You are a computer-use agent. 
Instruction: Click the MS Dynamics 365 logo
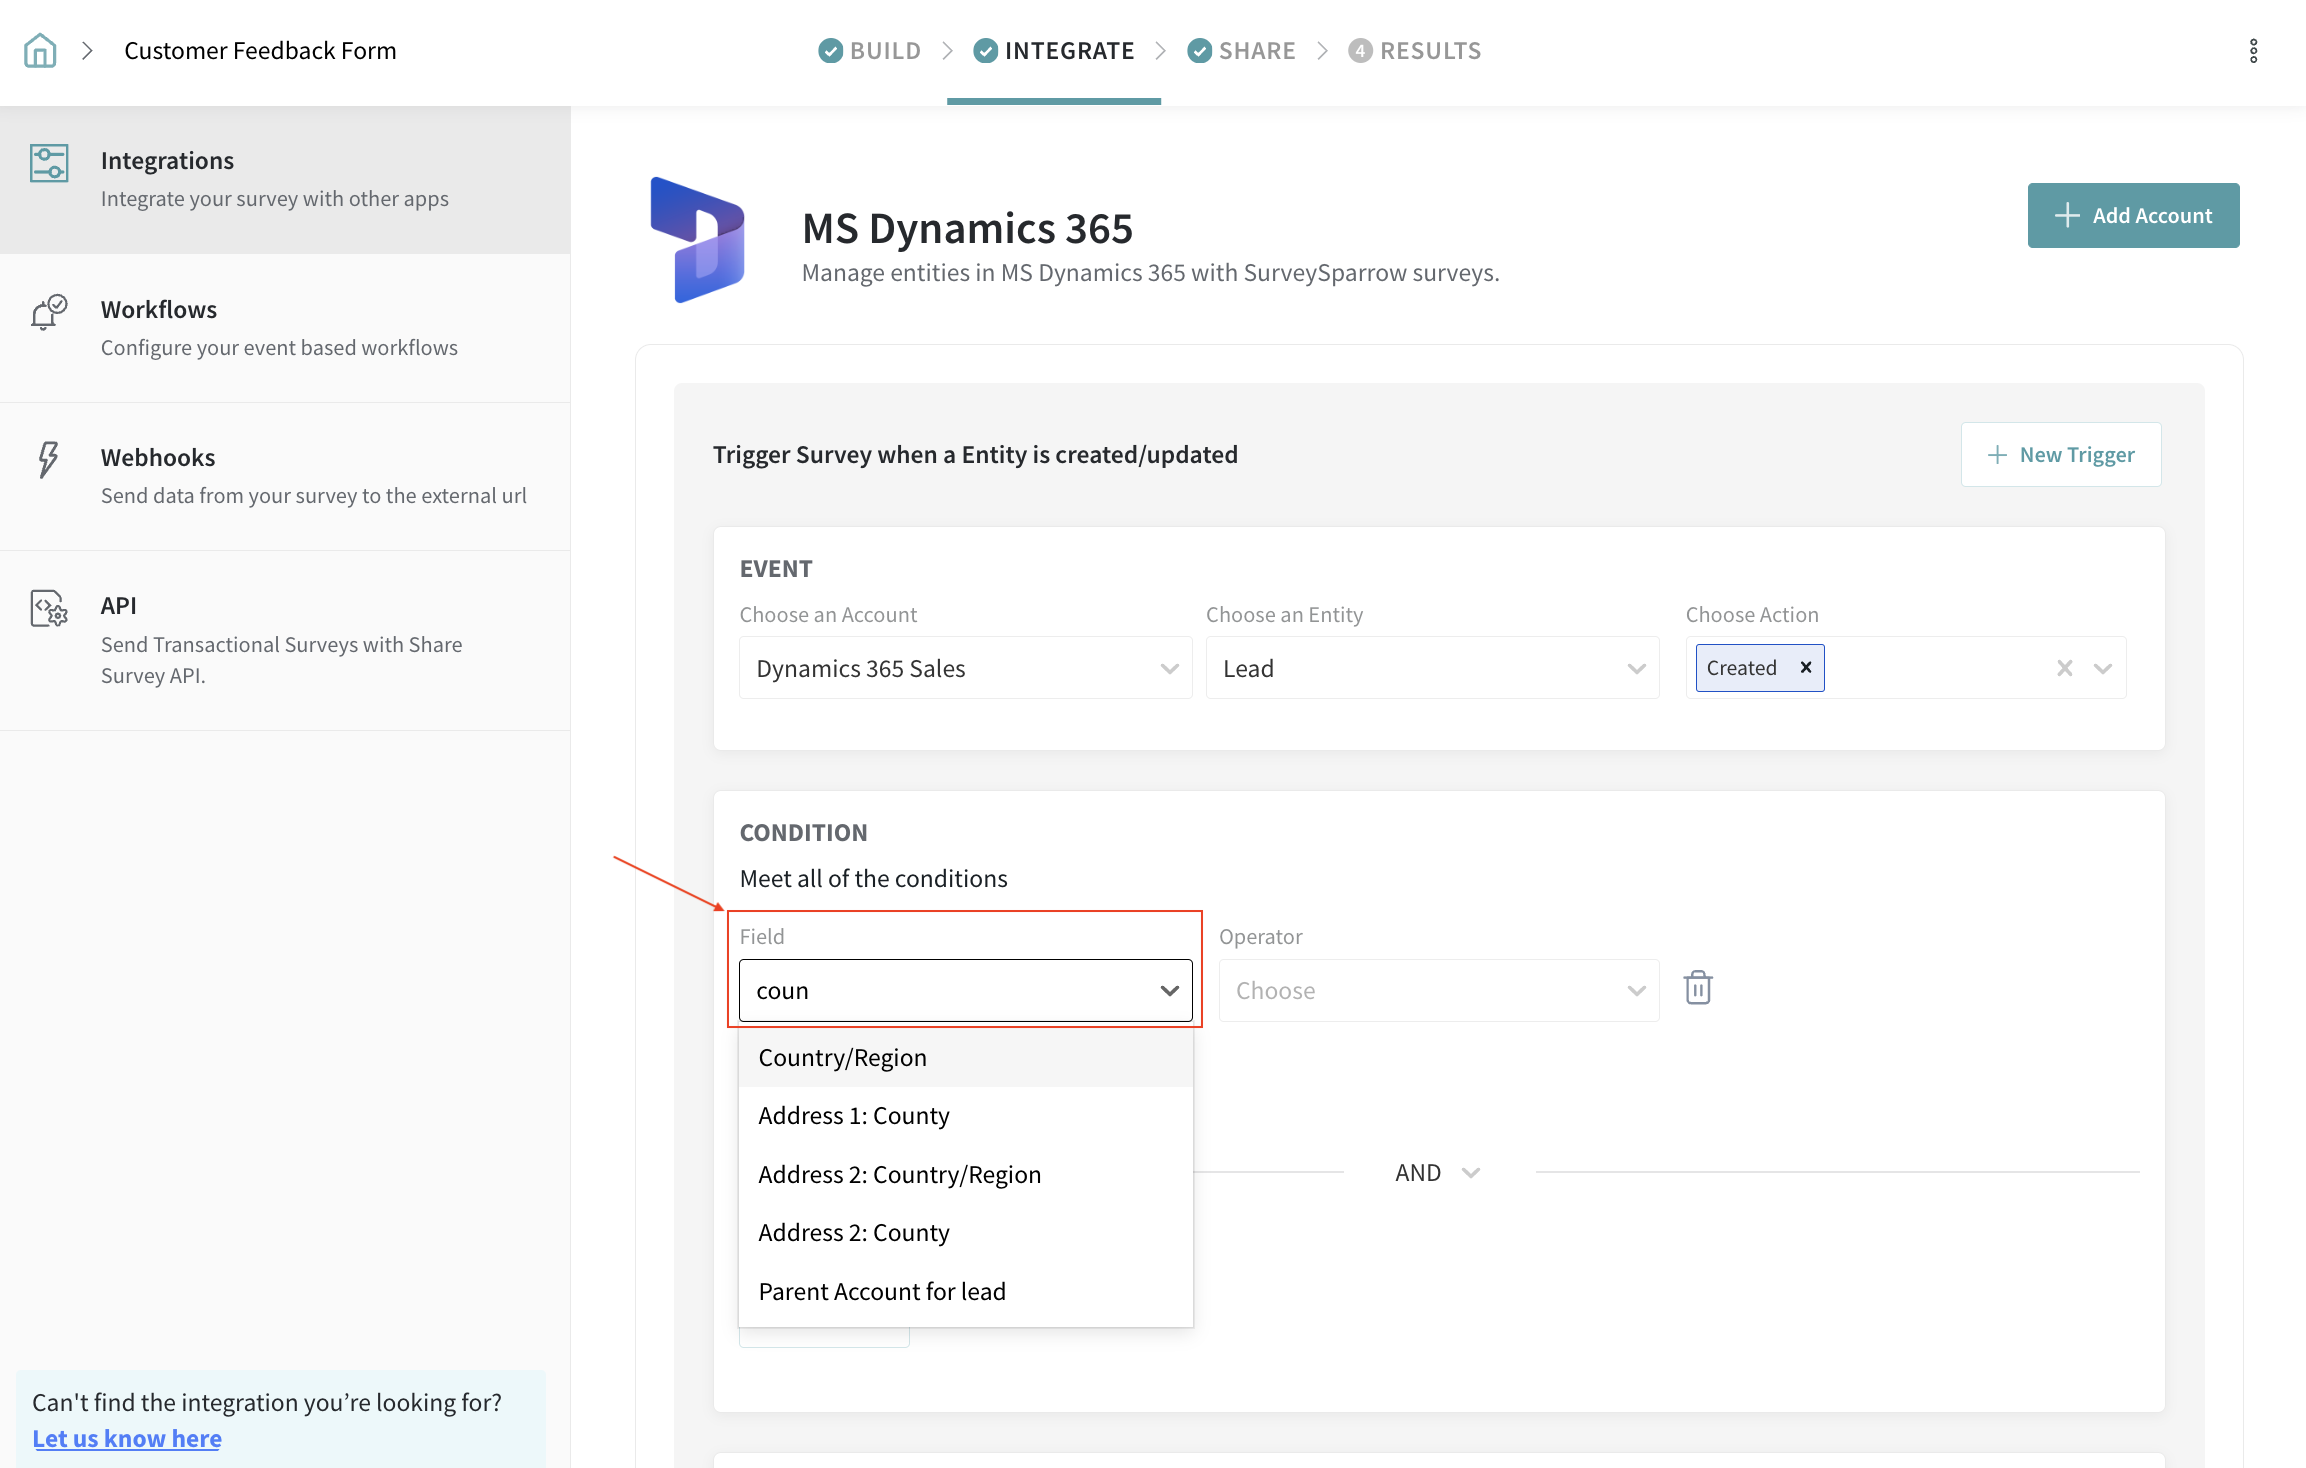698,239
